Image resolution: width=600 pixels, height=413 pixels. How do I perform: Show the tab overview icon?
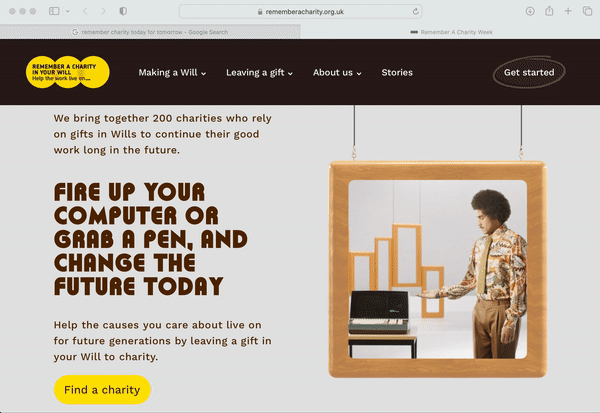click(587, 11)
